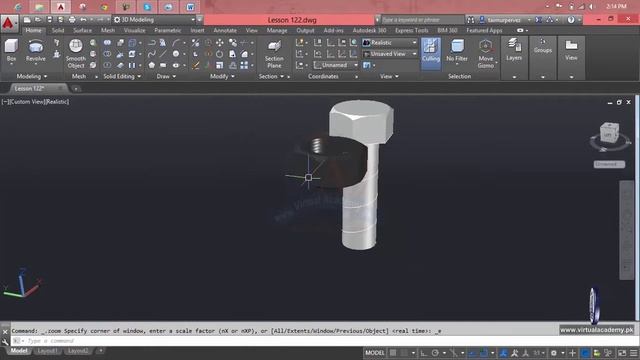Click the Line draw tool
This screenshot has height=360, width=640.
coord(163,54)
